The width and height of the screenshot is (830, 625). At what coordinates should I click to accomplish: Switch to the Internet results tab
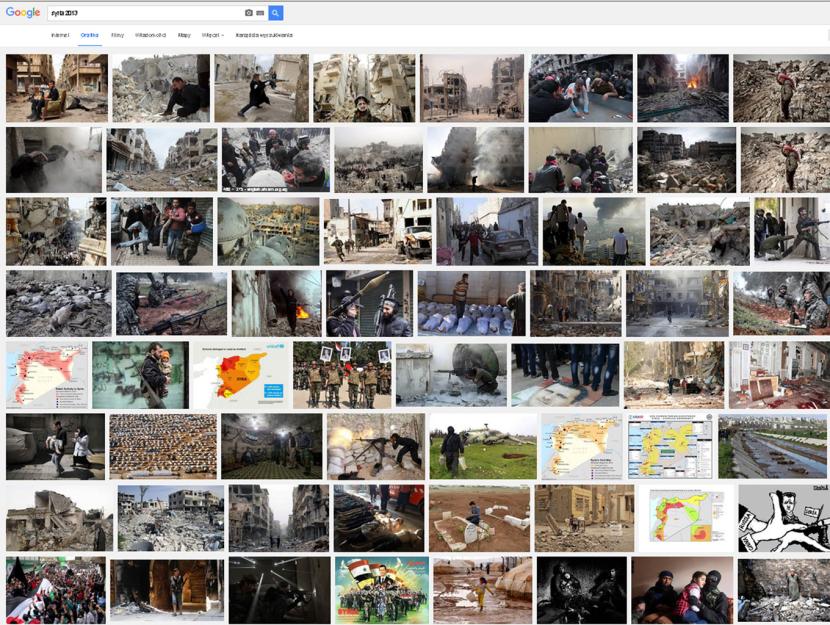pos(60,35)
